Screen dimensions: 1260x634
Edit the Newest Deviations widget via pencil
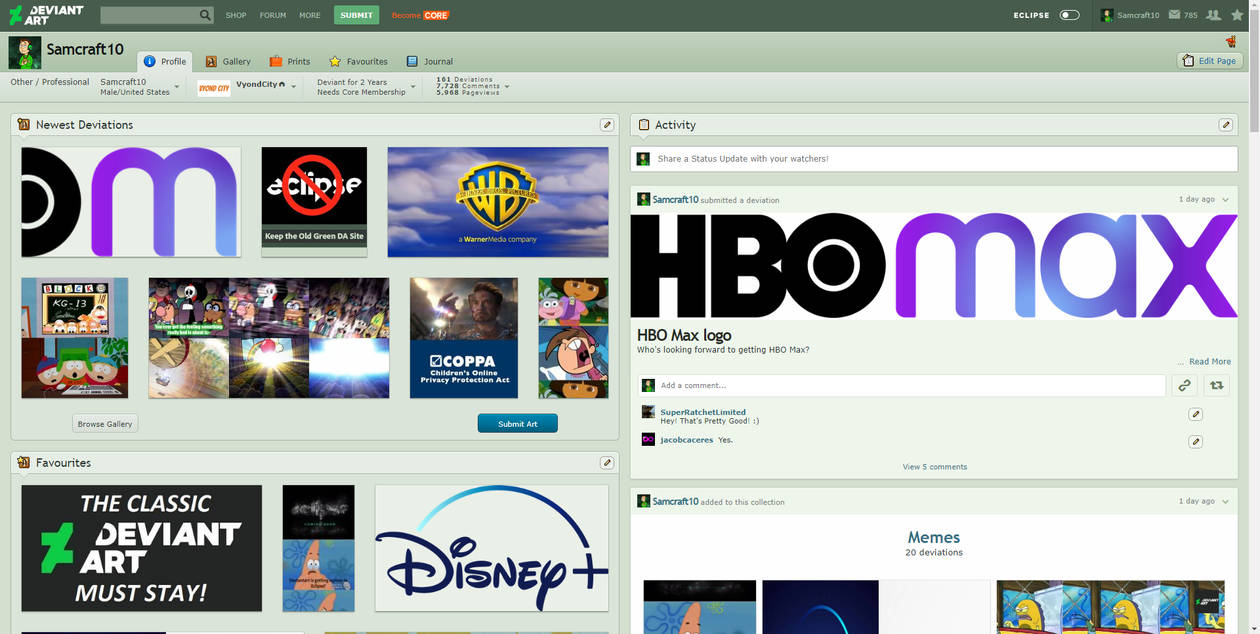607,125
